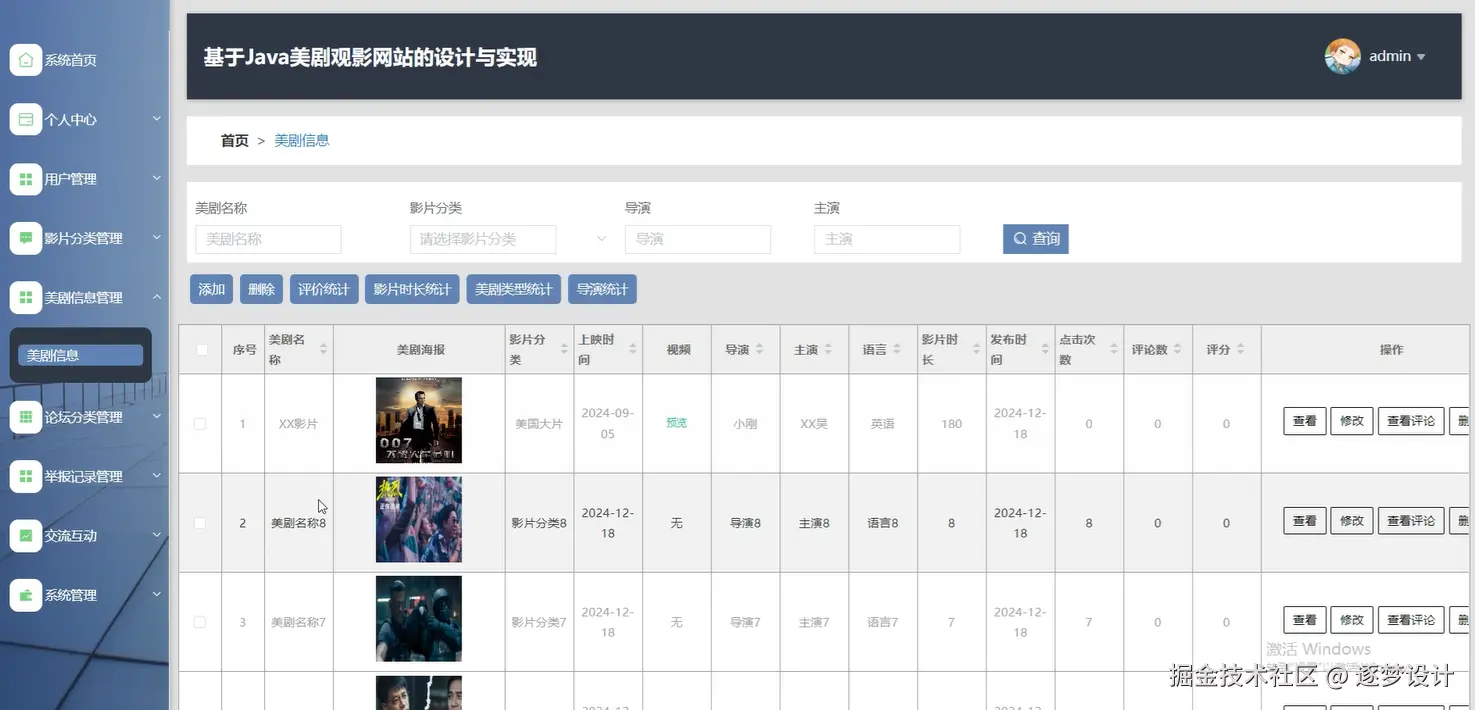Go to 首页 in the breadcrumb
Viewport: 1475px width, 710px height.
234,141
